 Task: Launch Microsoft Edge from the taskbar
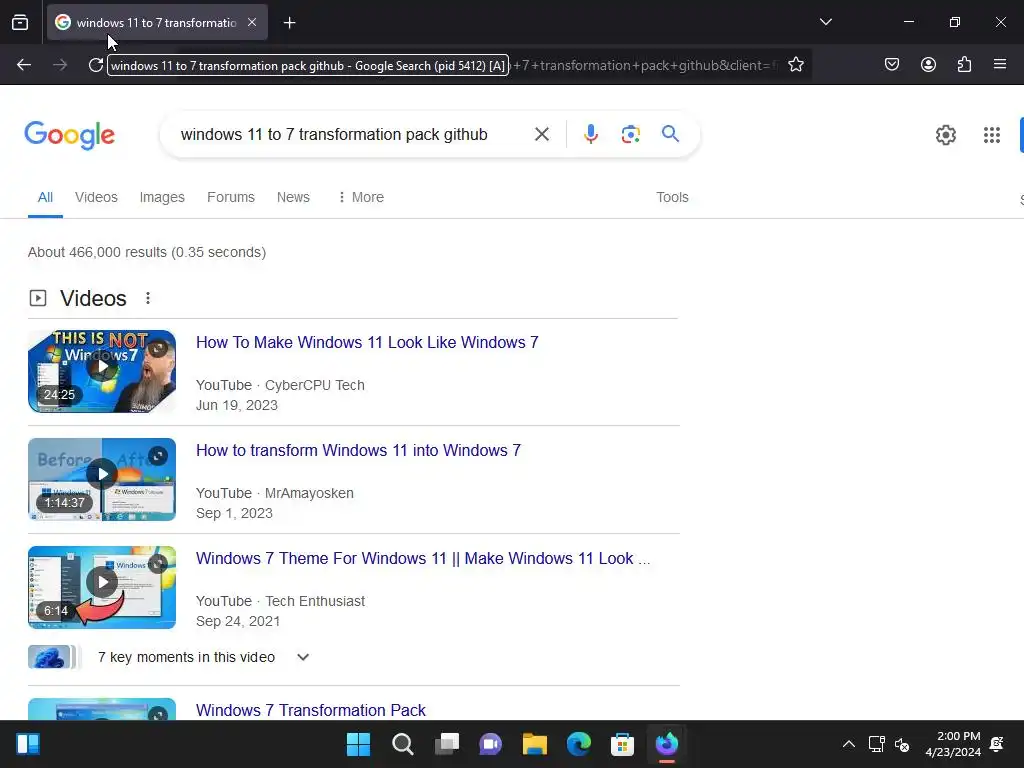coord(579,744)
